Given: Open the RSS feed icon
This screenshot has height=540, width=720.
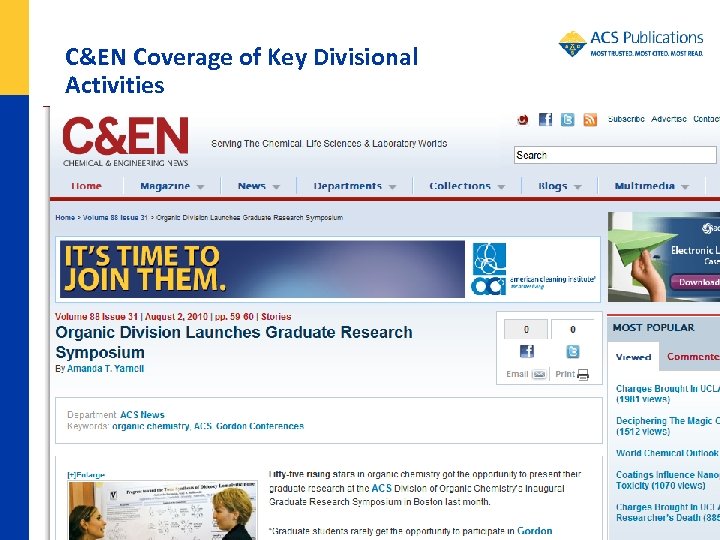Looking at the screenshot, I should coord(590,119).
